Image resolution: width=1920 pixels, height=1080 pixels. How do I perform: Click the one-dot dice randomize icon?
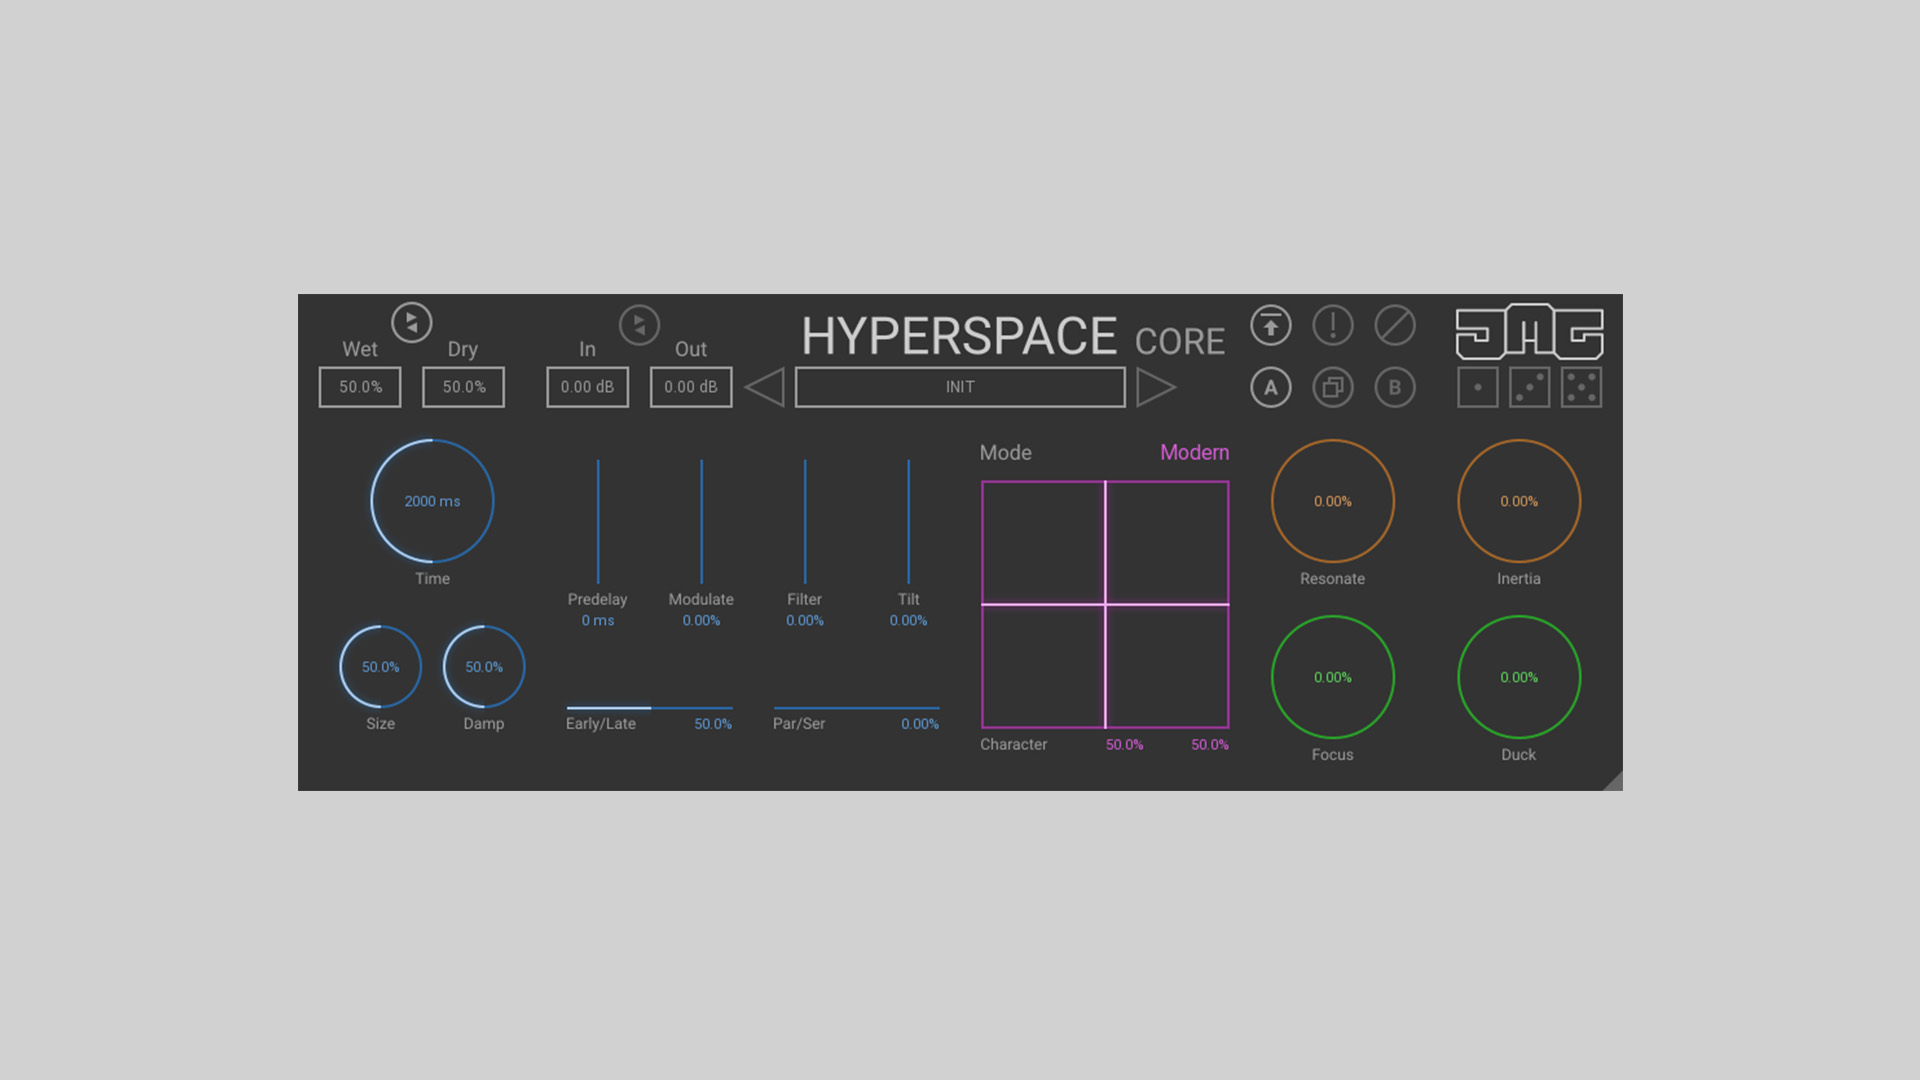point(1478,387)
